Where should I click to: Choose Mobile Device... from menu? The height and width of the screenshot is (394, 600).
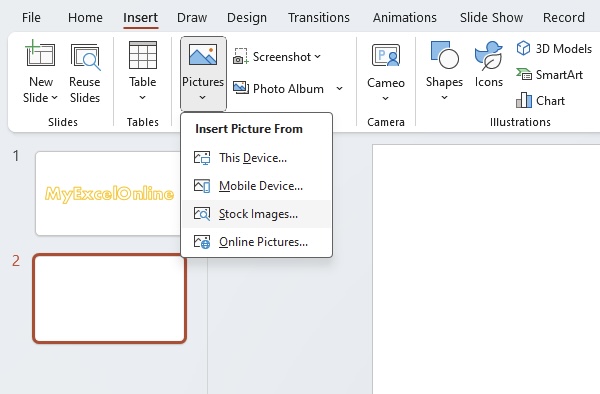pyautogui.click(x=256, y=186)
